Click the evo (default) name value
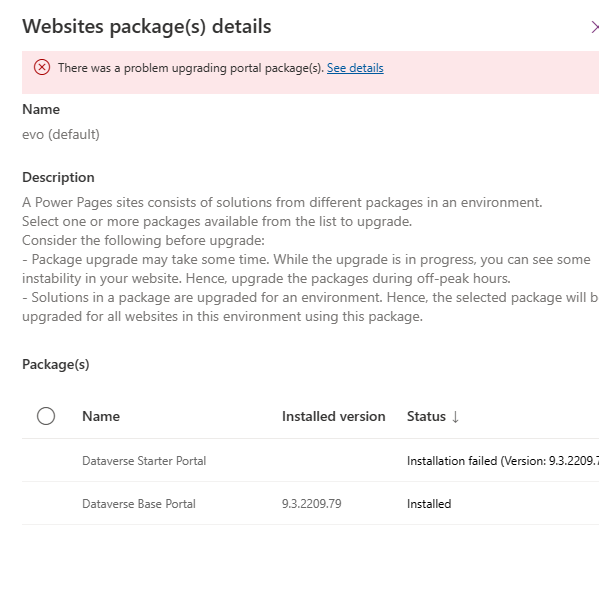599x598 pixels. 61,135
